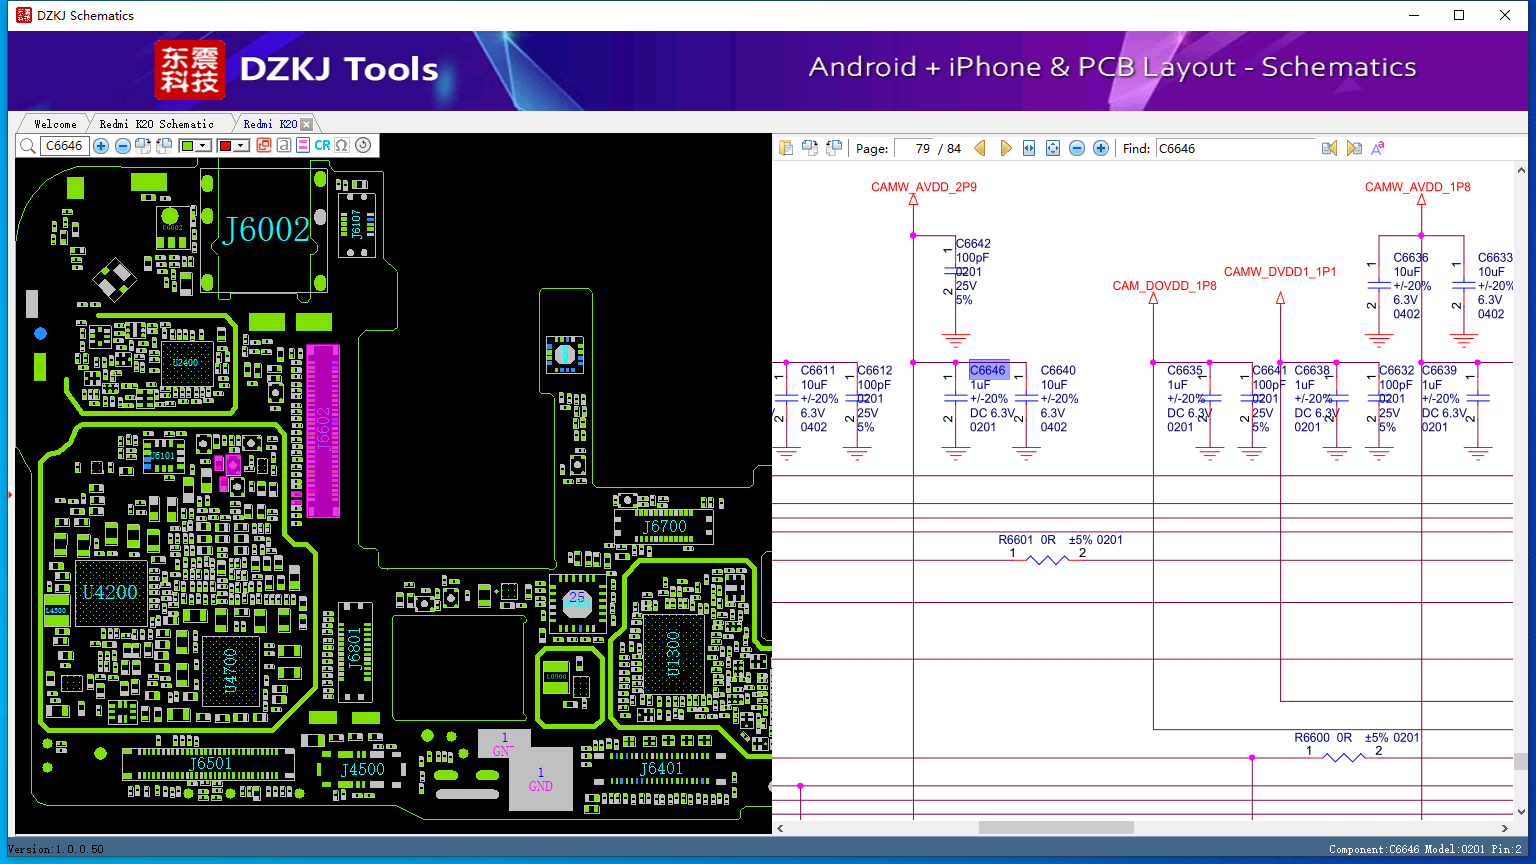Select the U4700 chip on the PCB

coord(231,670)
